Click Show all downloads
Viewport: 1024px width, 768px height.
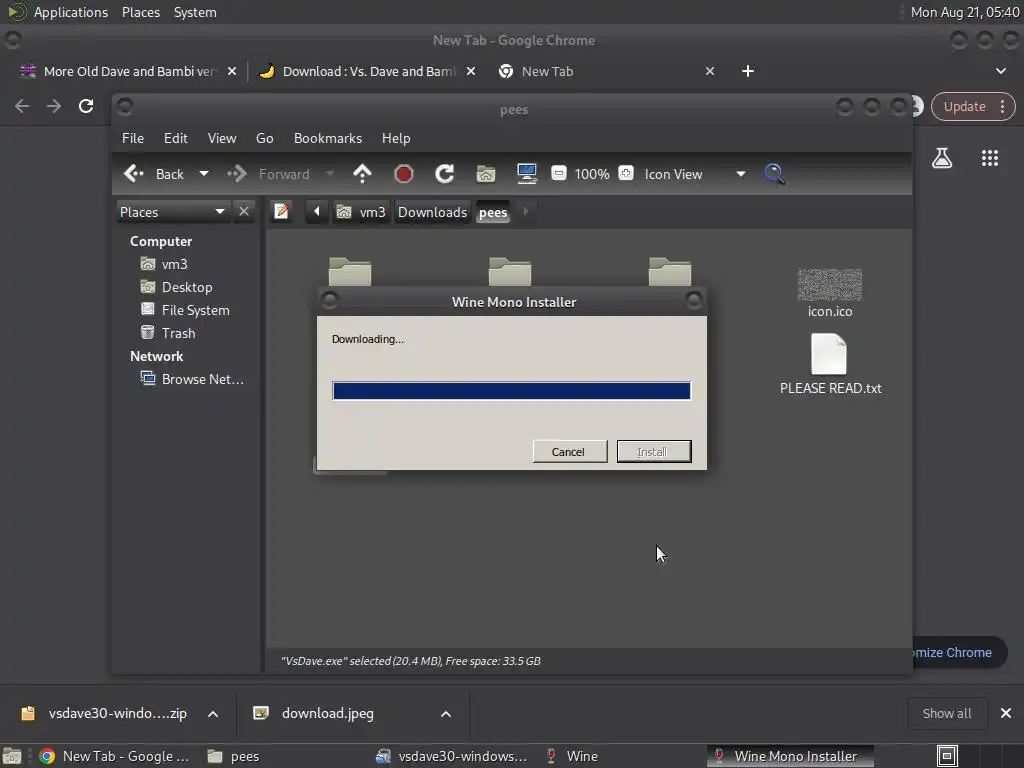pyautogui.click(x=946, y=713)
